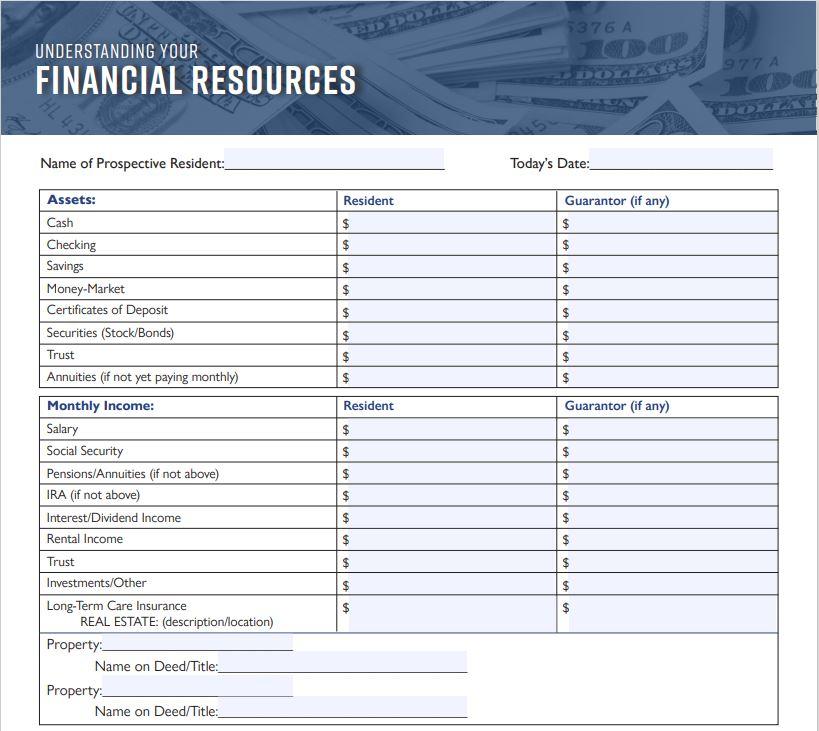
Task: Click the Guarantor IRA amount field
Action: pos(673,495)
